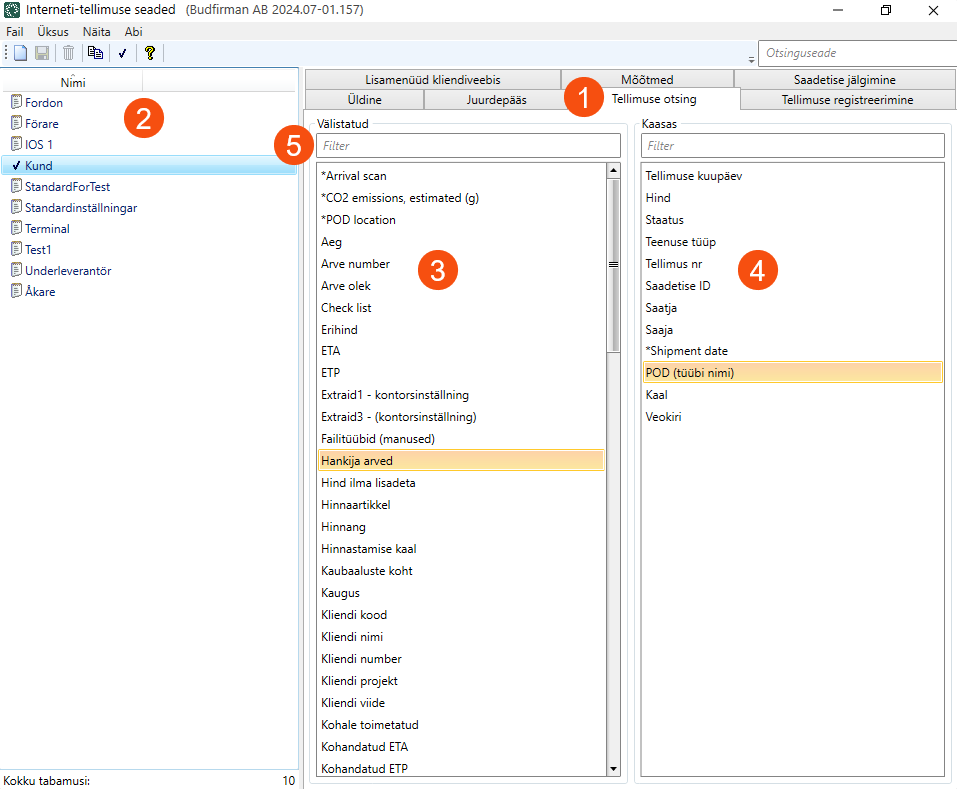Open the Näita menu
This screenshot has height=789, width=957.
(96, 31)
